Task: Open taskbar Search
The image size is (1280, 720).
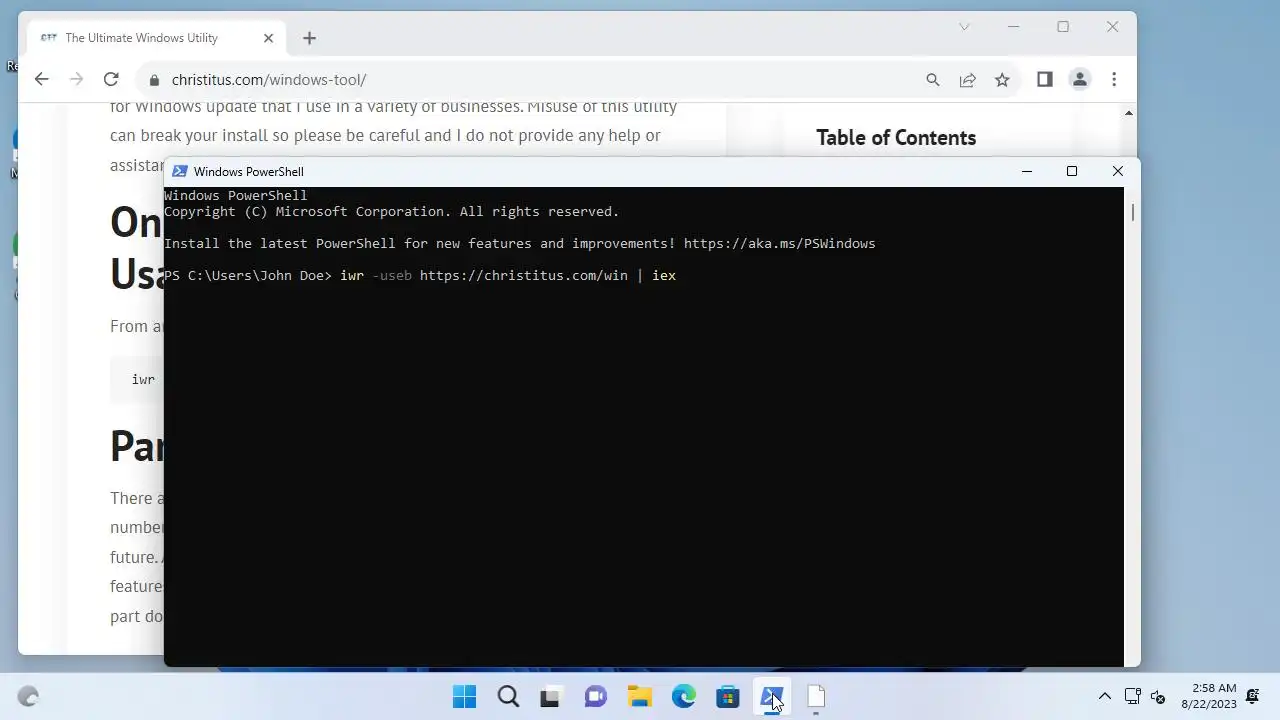Action: pos(508,696)
